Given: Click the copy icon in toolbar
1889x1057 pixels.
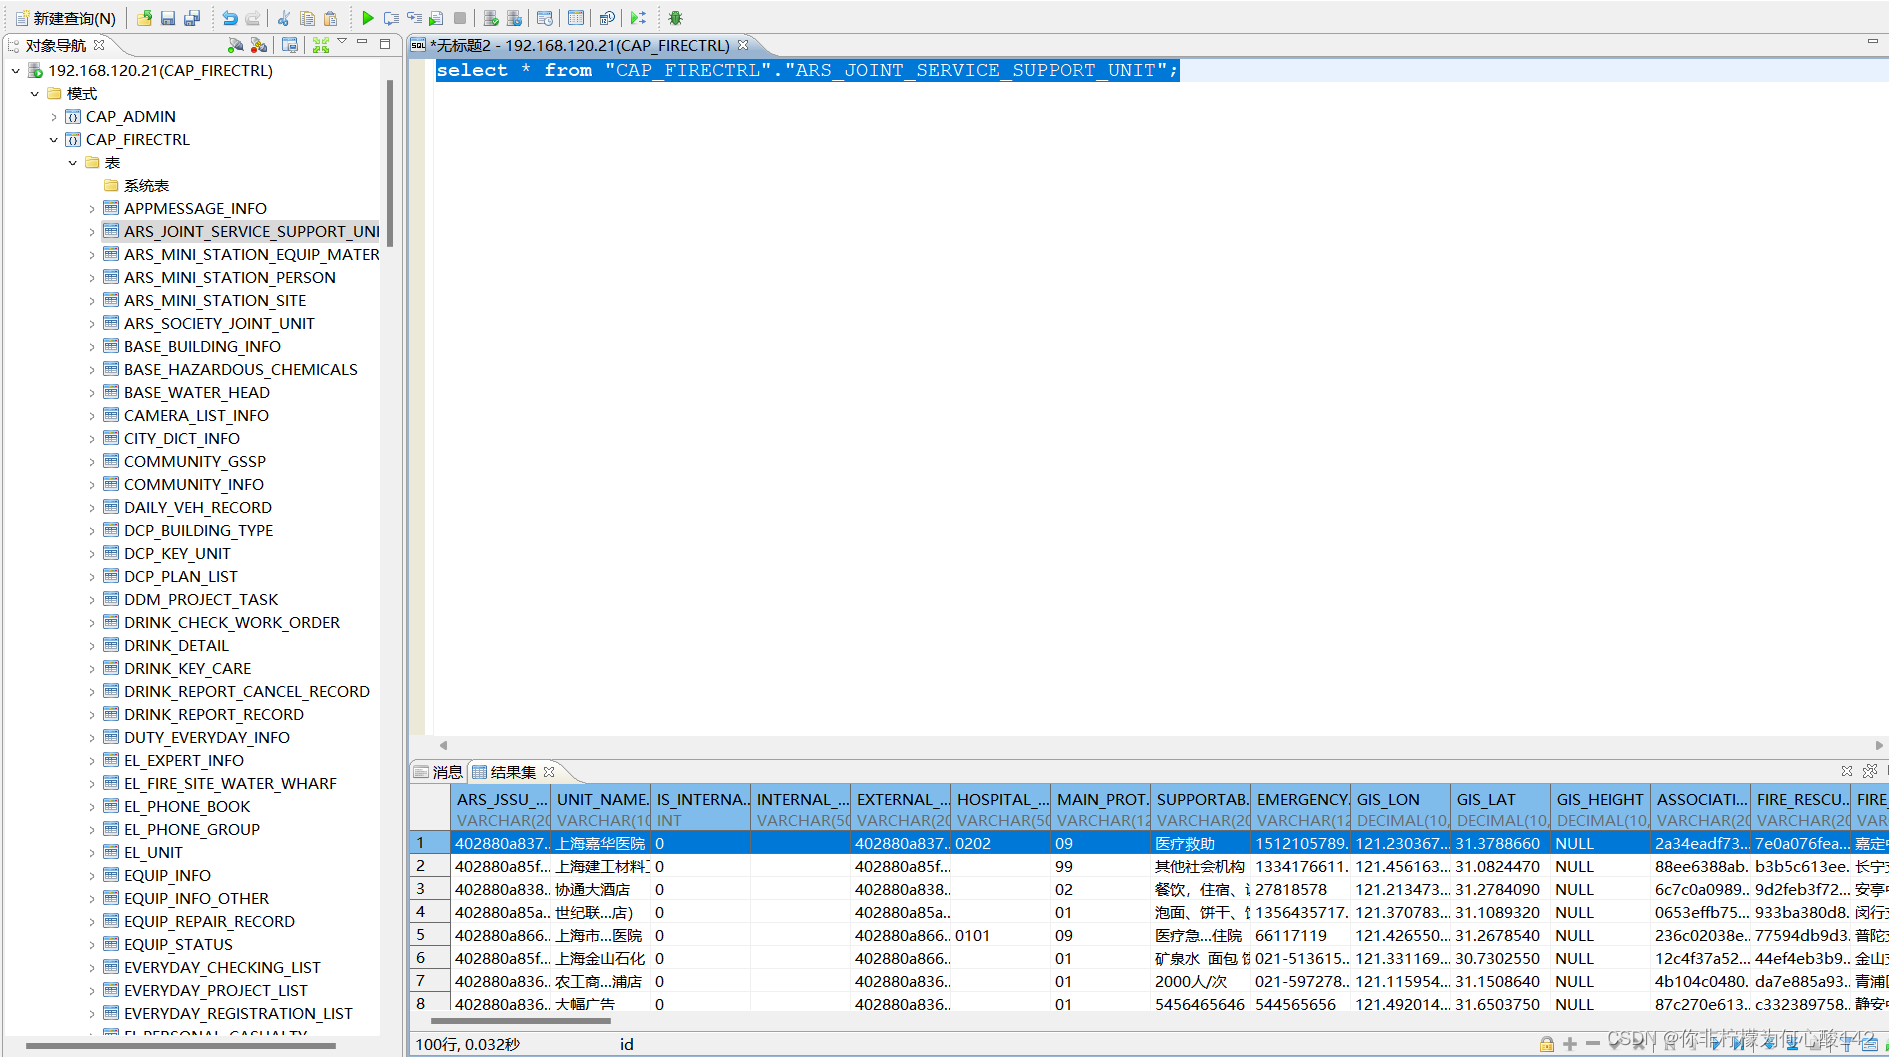Looking at the screenshot, I should (x=307, y=18).
